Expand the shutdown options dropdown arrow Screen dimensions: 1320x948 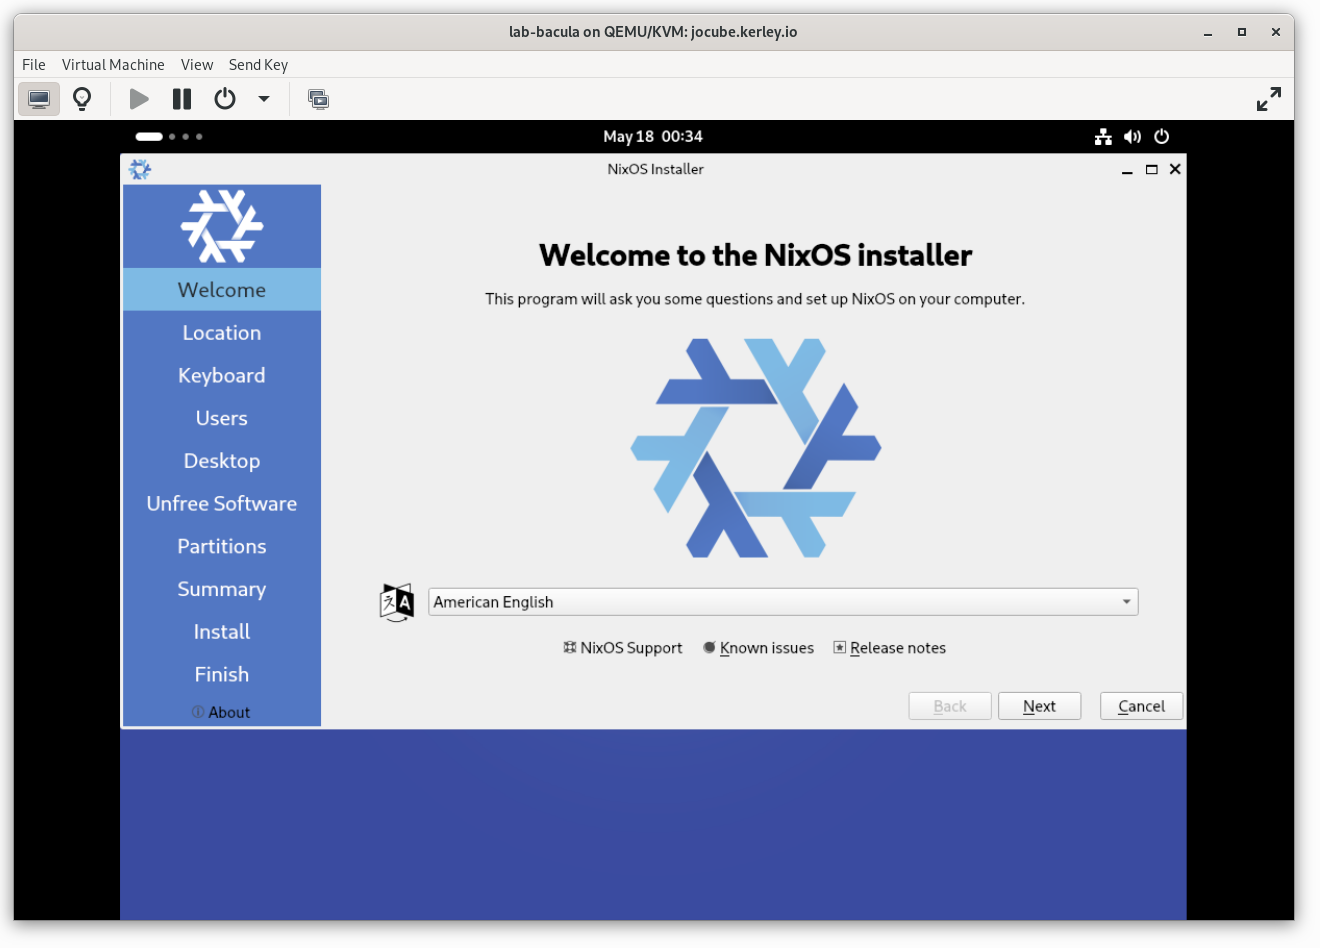264,99
